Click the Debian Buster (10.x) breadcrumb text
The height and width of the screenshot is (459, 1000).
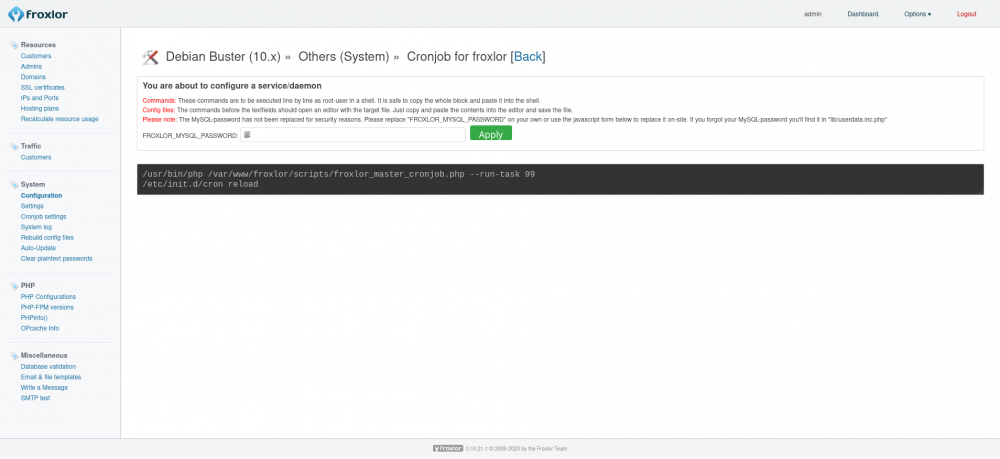[x=223, y=57]
